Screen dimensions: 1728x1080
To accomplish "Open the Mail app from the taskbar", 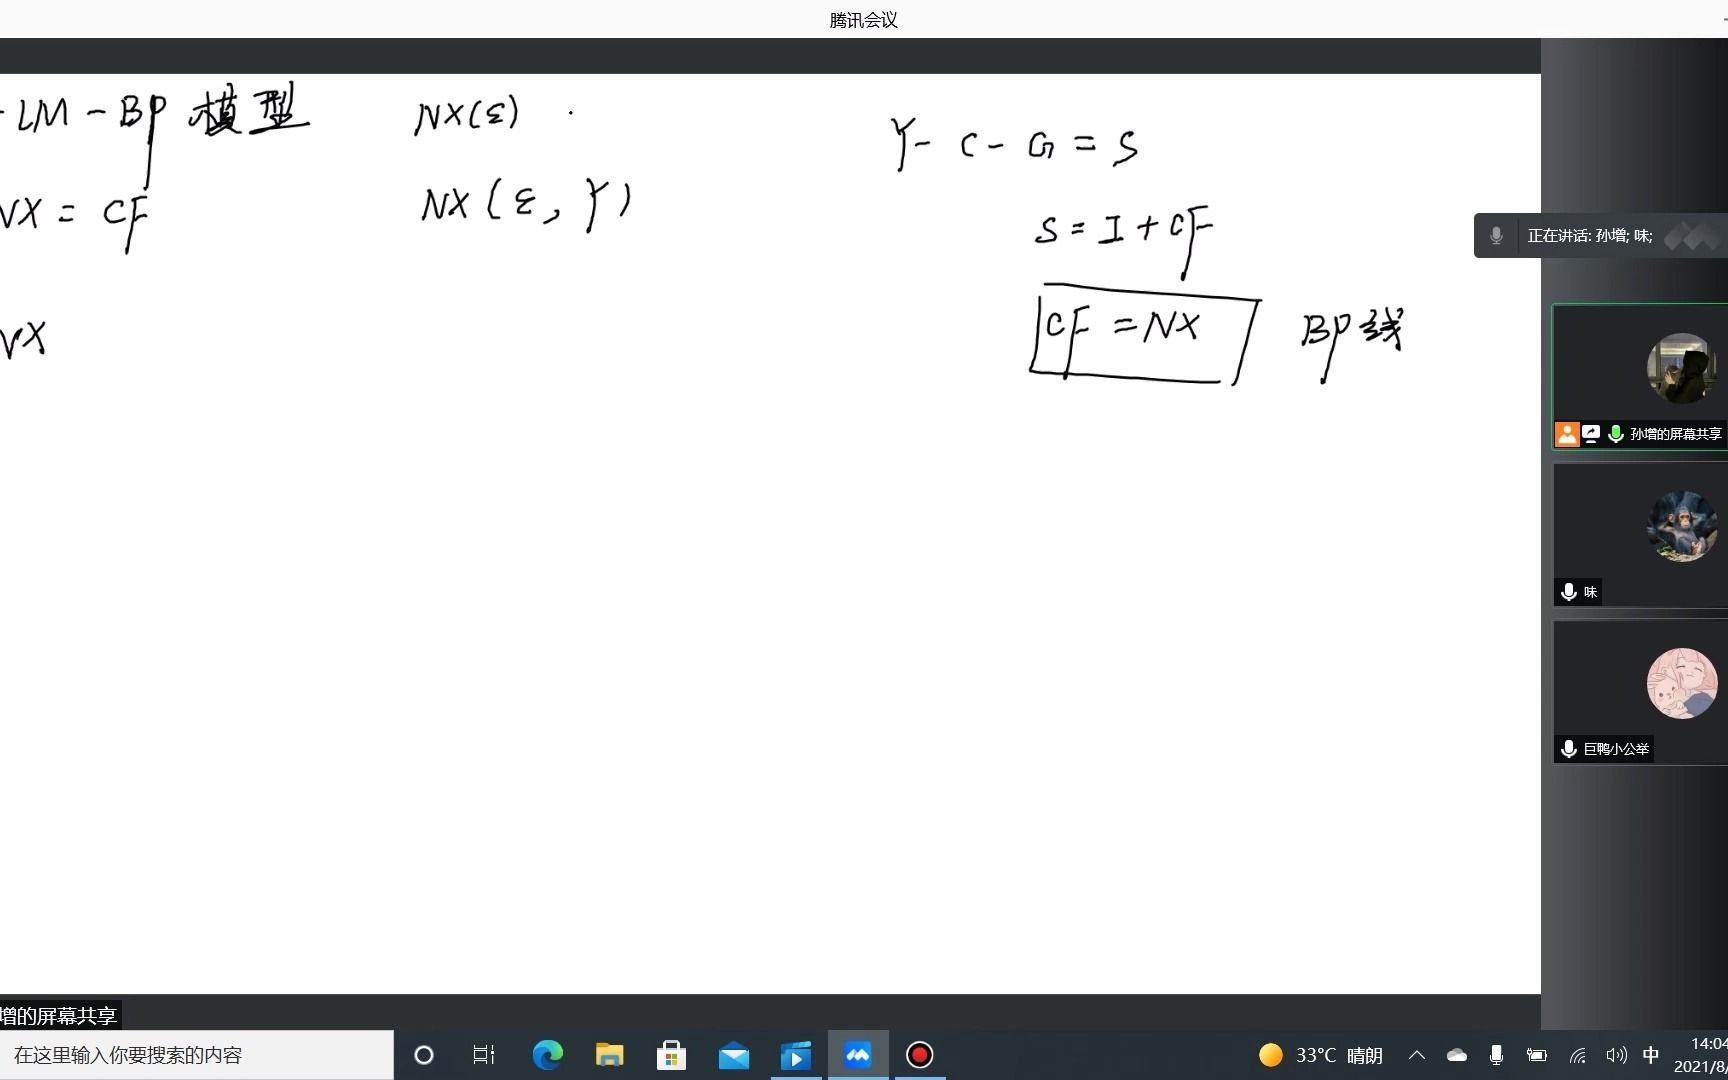I will tap(735, 1055).
